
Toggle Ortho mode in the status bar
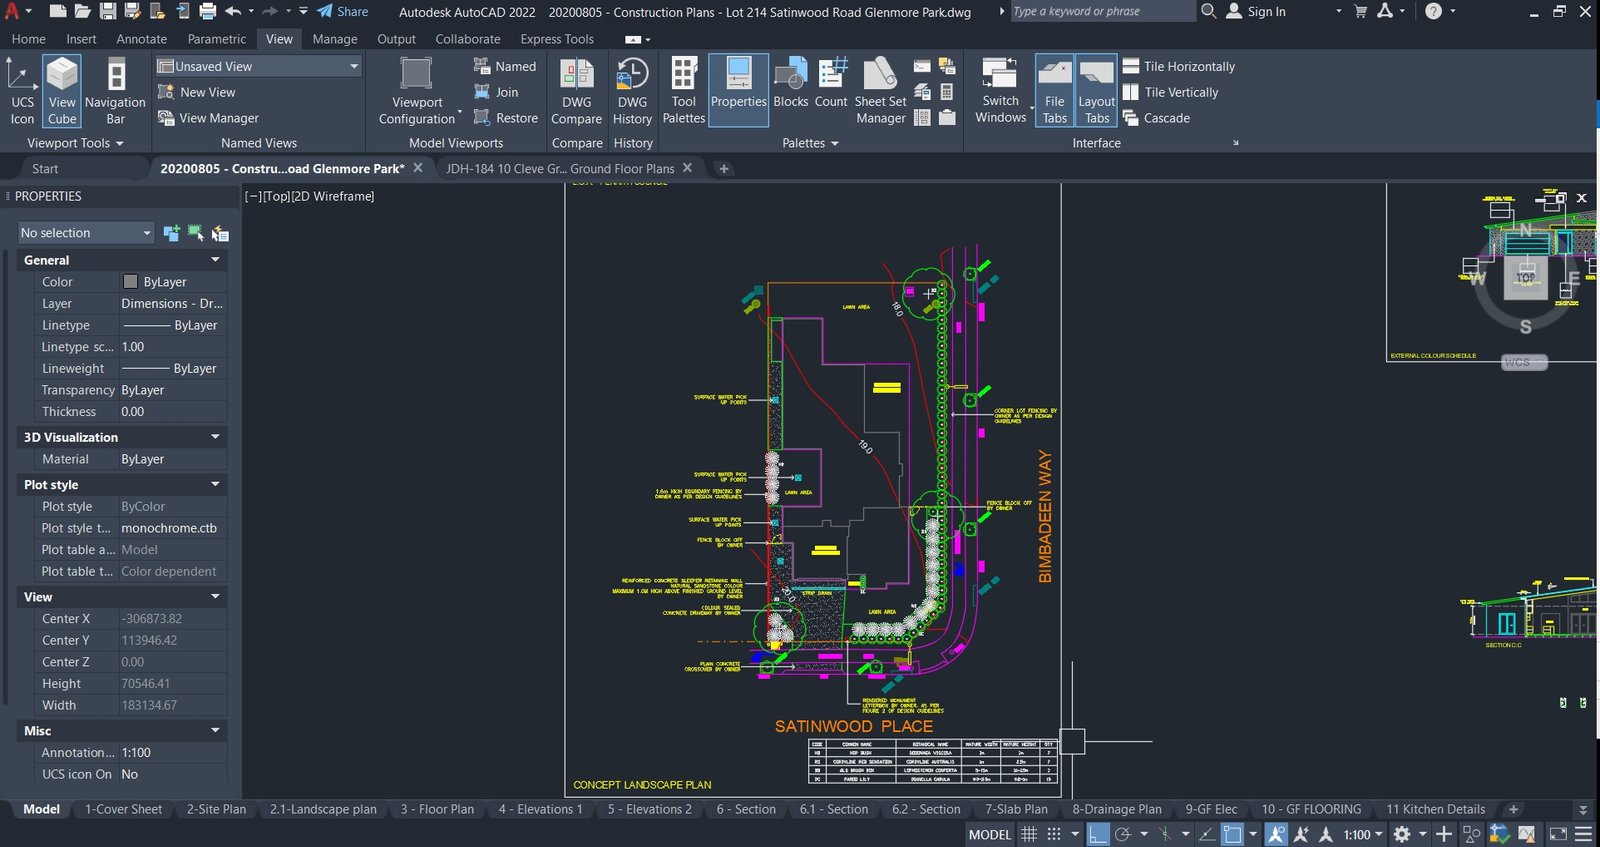(1098, 834)
